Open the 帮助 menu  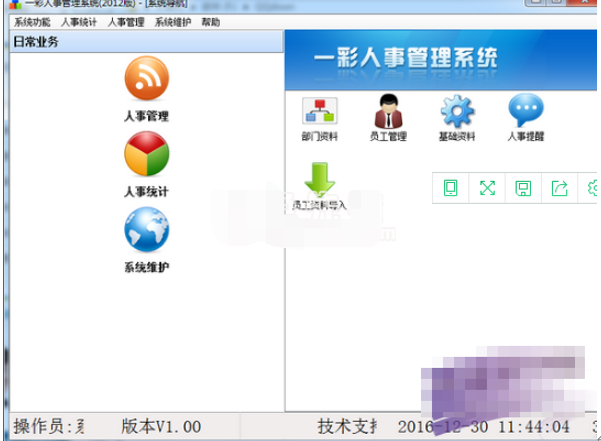coord(211,22)
